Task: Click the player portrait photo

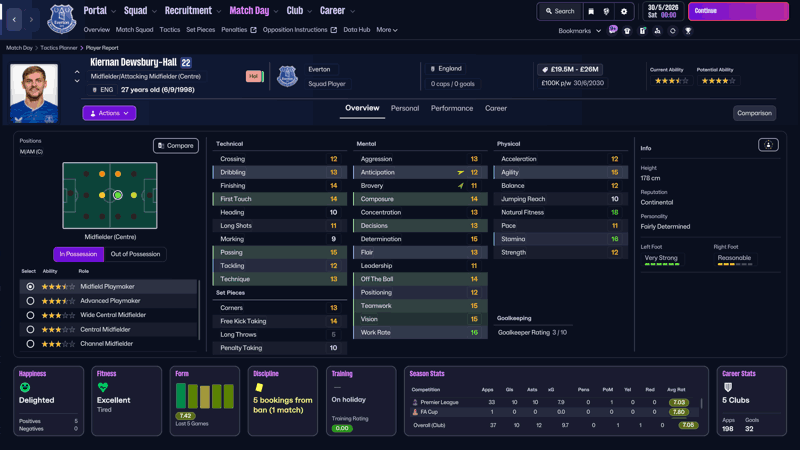Action: coord(34,93)
